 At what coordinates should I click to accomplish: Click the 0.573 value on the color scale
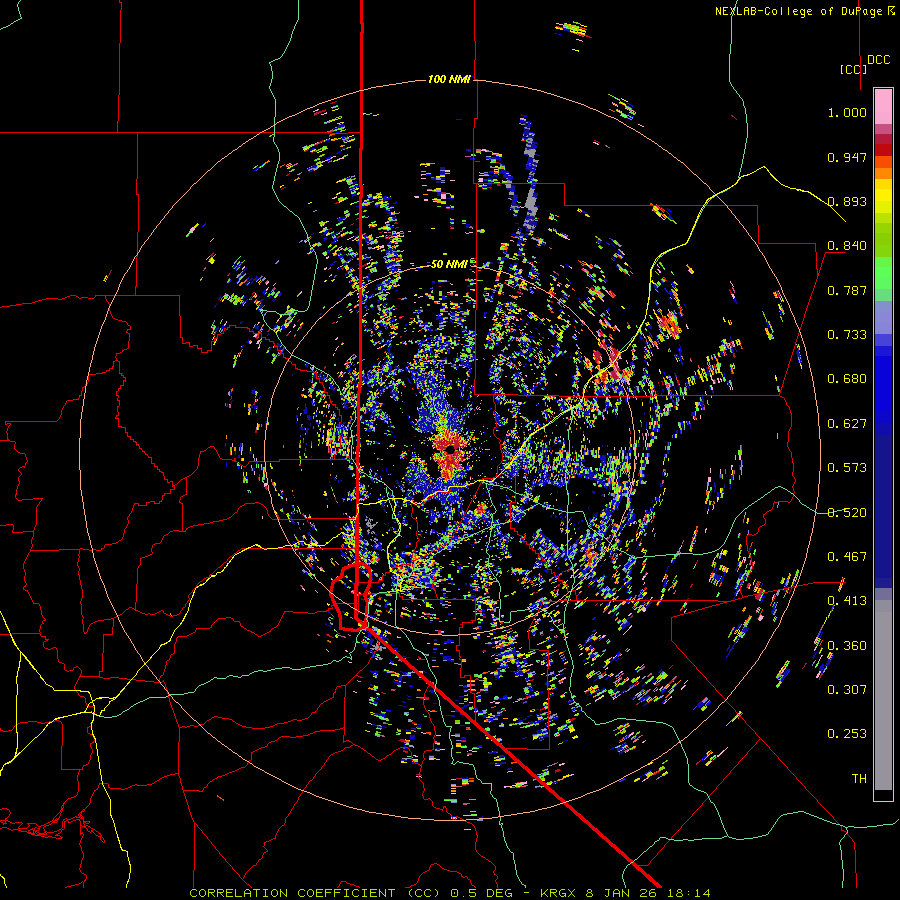pos(847,468)
